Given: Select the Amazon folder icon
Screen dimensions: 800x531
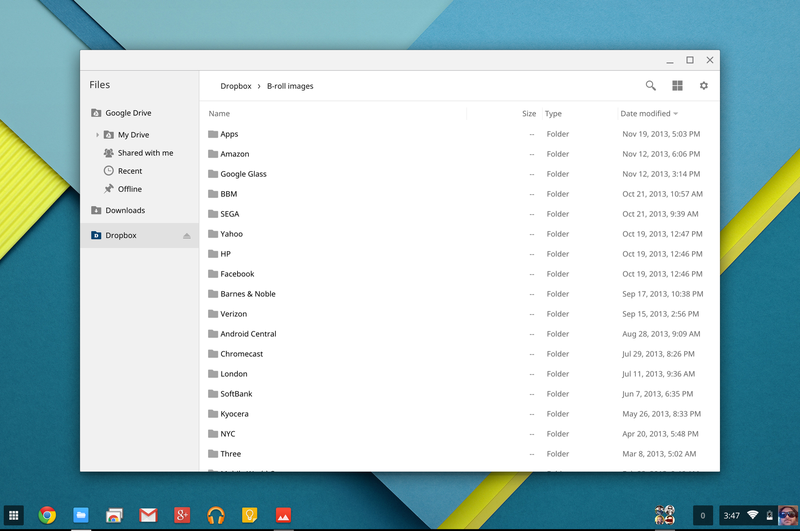Looking at the screenshot, I should coord(213,154).
